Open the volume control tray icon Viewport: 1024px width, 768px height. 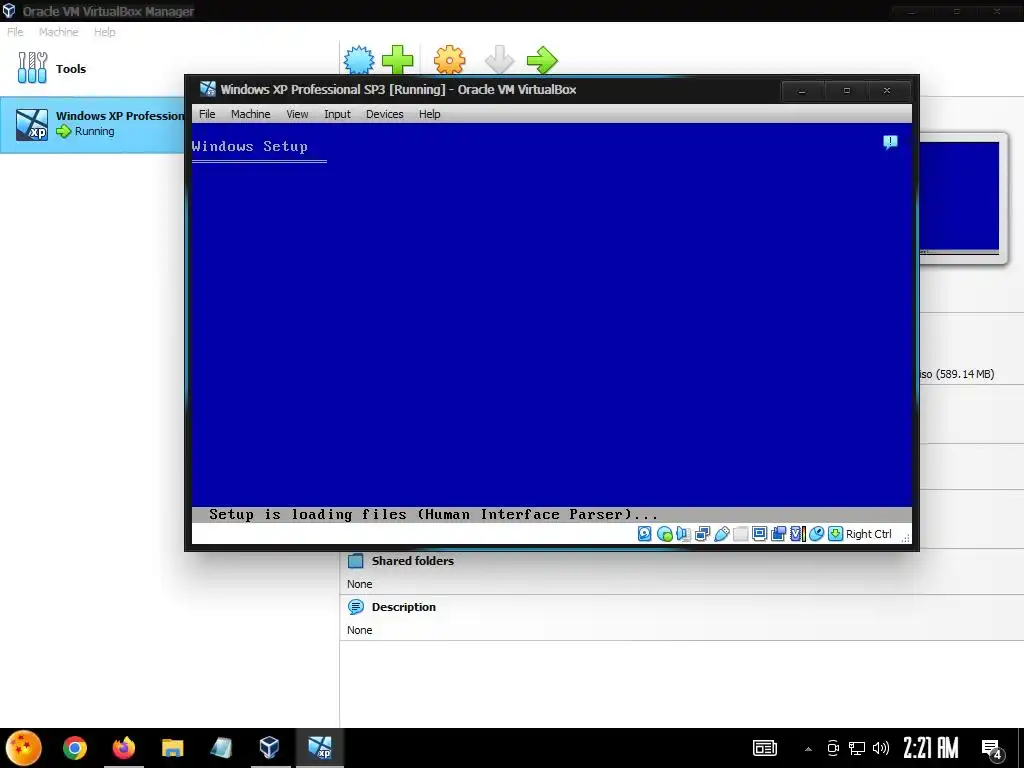[x=881, y=748]
